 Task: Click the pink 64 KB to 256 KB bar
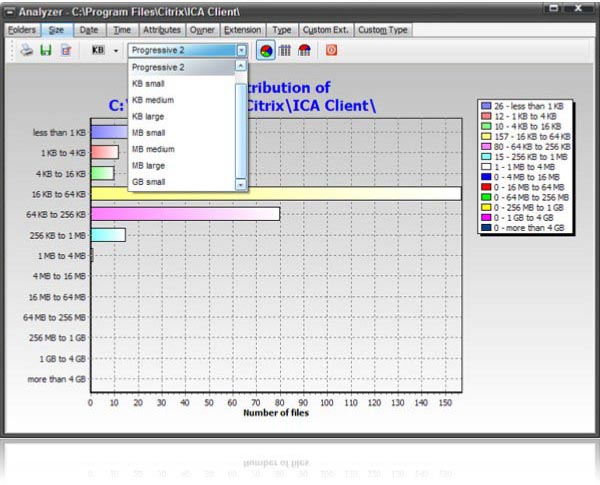[x=185, y=214]
